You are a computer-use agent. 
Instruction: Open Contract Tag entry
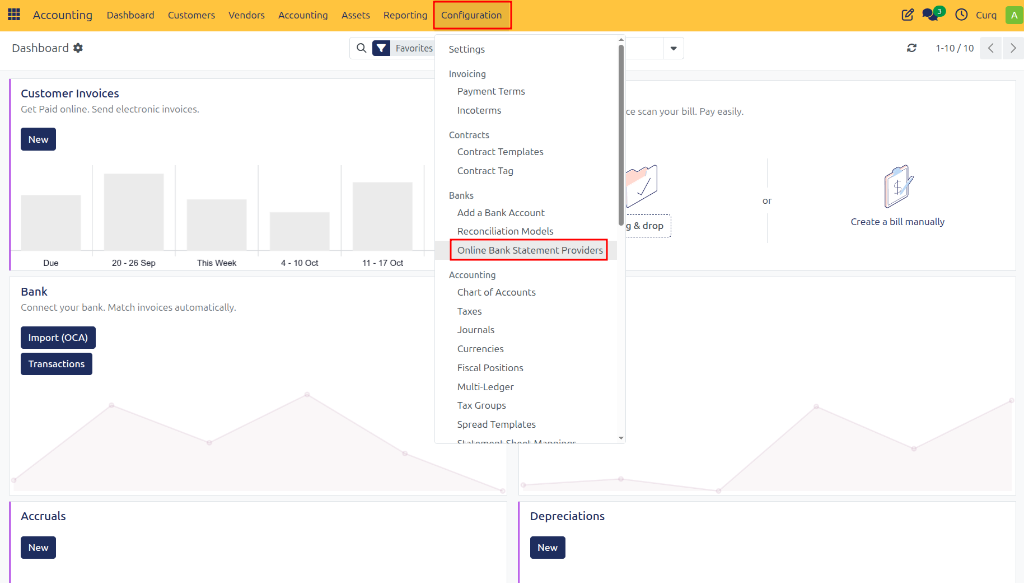coord(485,170)
